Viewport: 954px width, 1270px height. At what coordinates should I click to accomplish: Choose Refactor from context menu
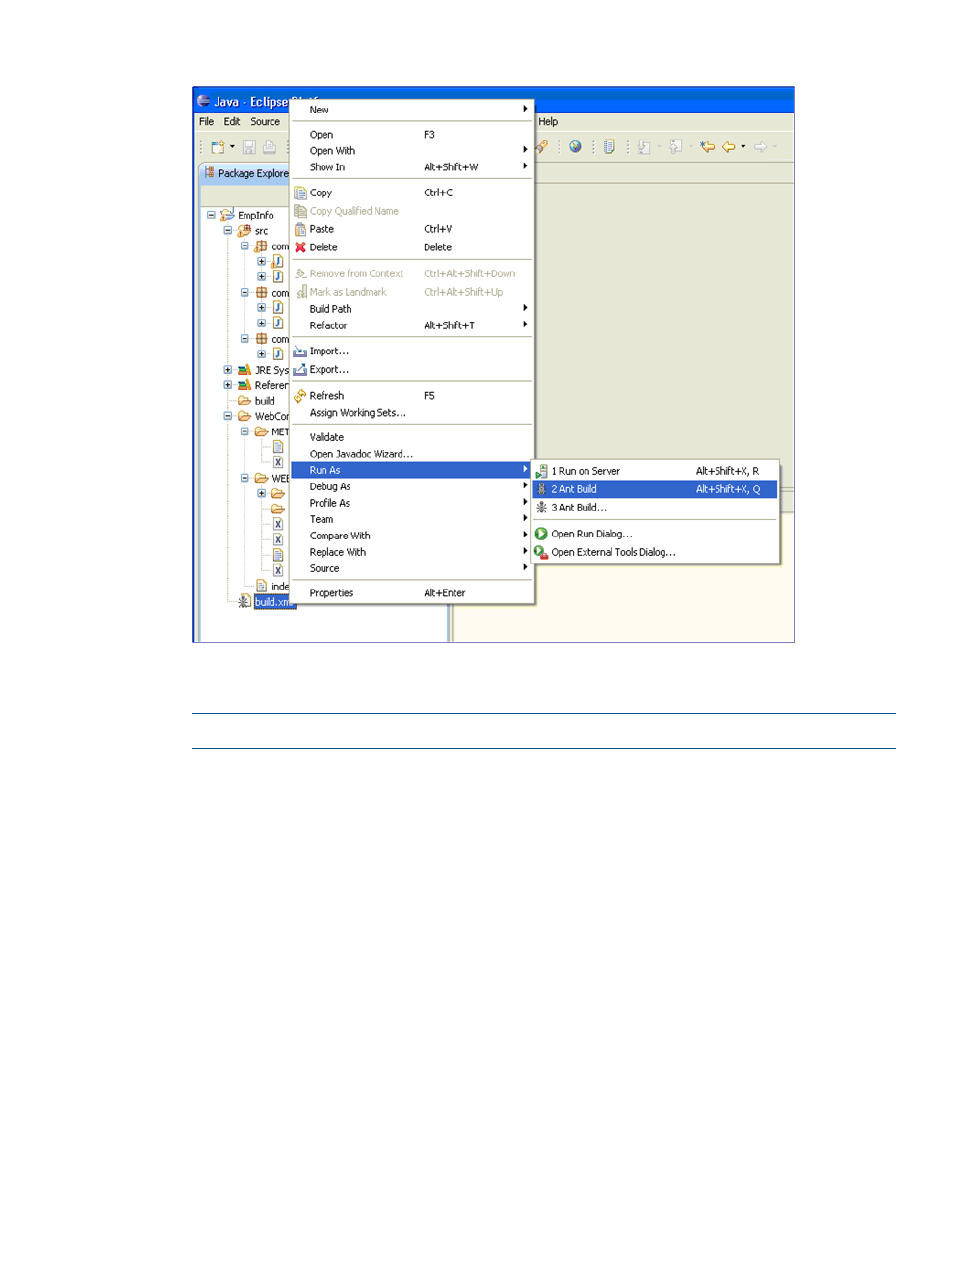point(412,325)
